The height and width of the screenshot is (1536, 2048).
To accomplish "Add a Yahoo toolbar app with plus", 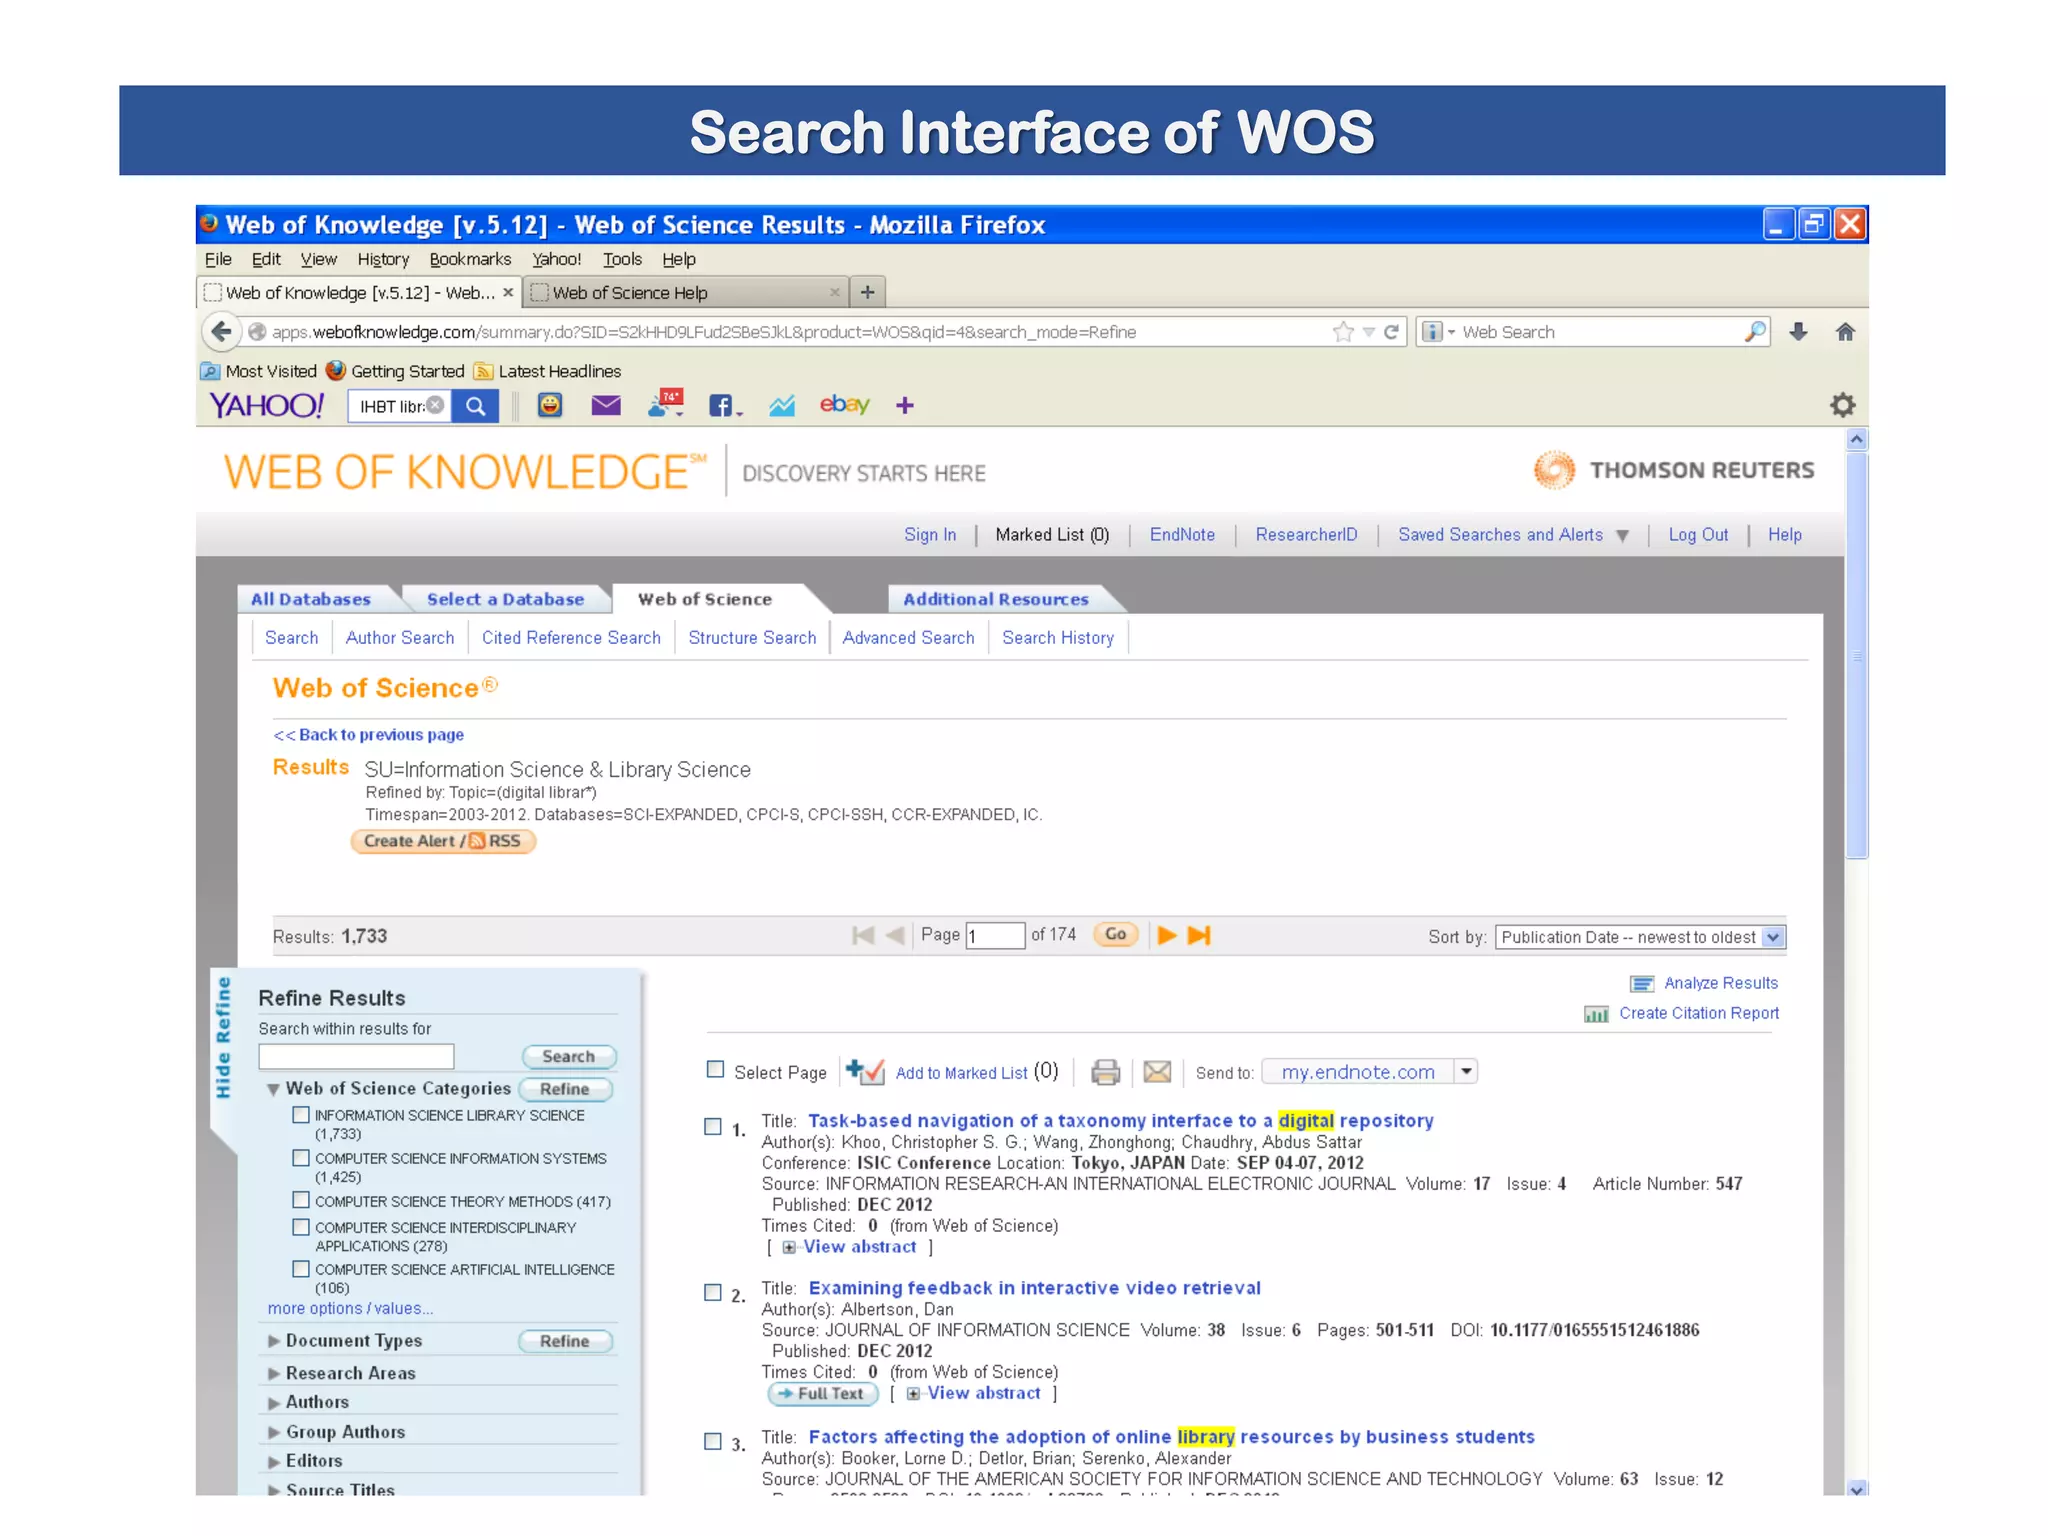I will tap(905, 405).
